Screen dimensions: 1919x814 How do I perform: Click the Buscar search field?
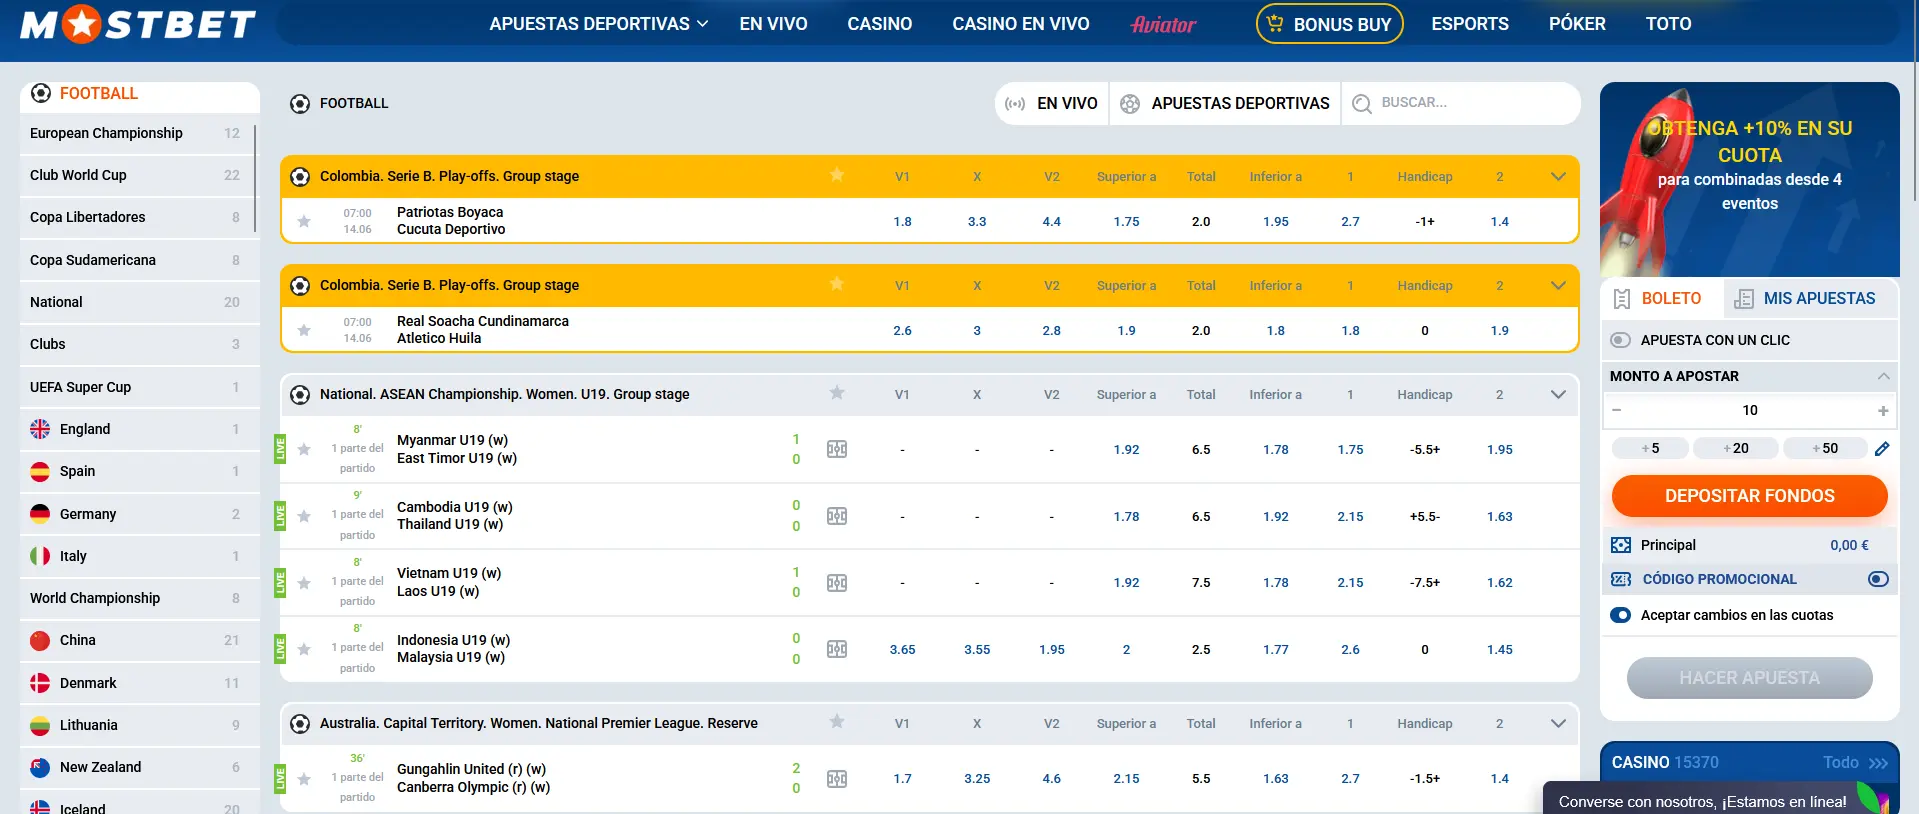[1470, 103]
